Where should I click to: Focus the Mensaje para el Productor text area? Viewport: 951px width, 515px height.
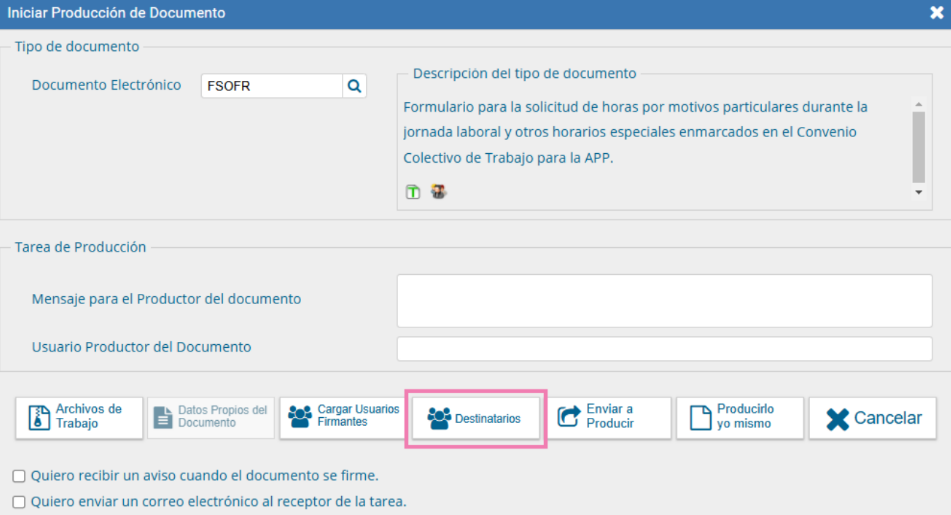664,300
